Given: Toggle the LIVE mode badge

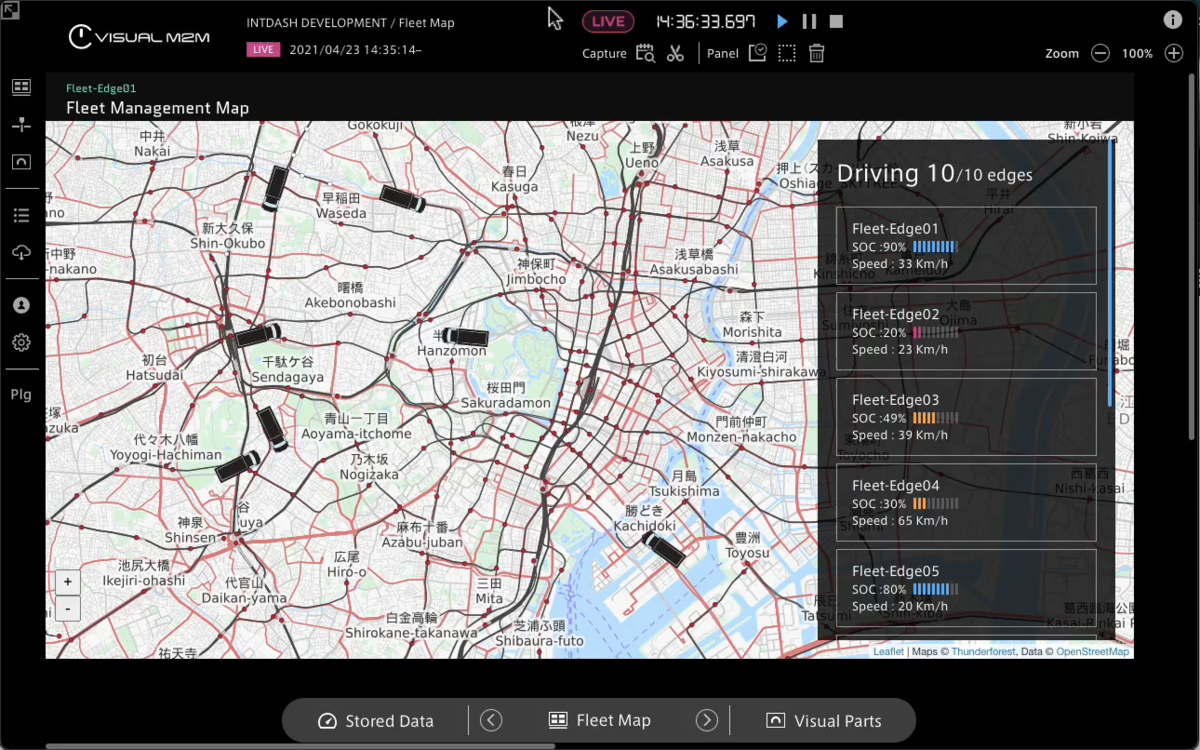Looking at the screenshot, I should click(x=608, y=21).
